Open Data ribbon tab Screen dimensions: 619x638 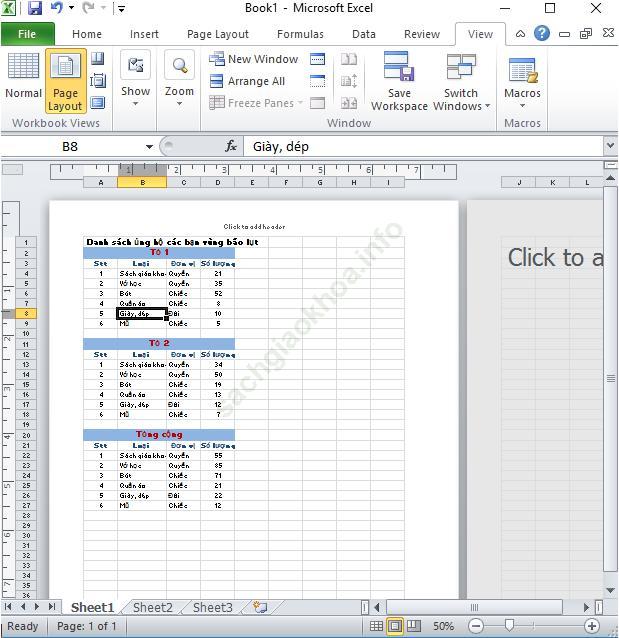point(364,34)
